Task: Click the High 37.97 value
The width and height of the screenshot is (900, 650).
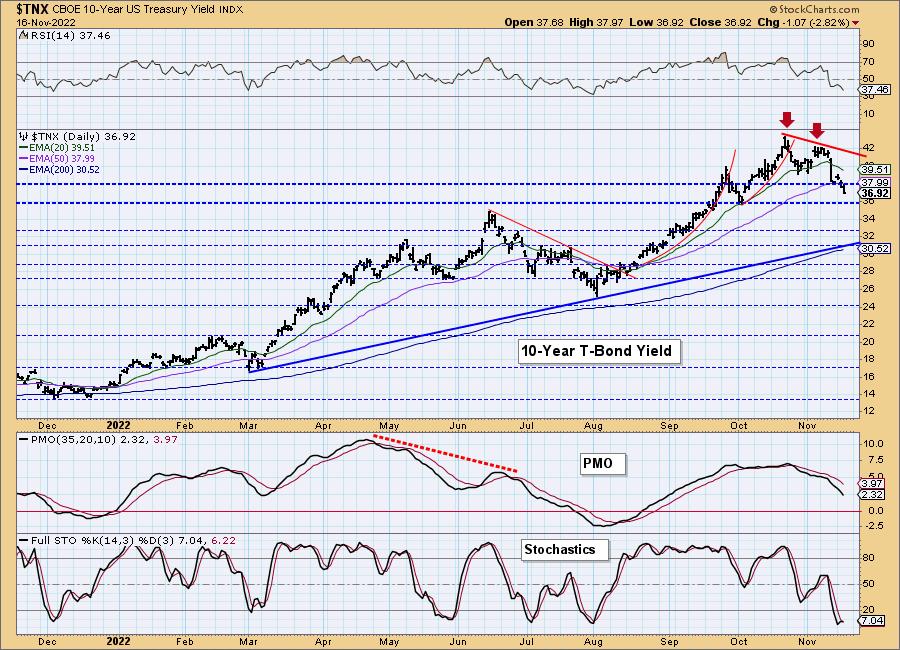Action: point(597,22)
